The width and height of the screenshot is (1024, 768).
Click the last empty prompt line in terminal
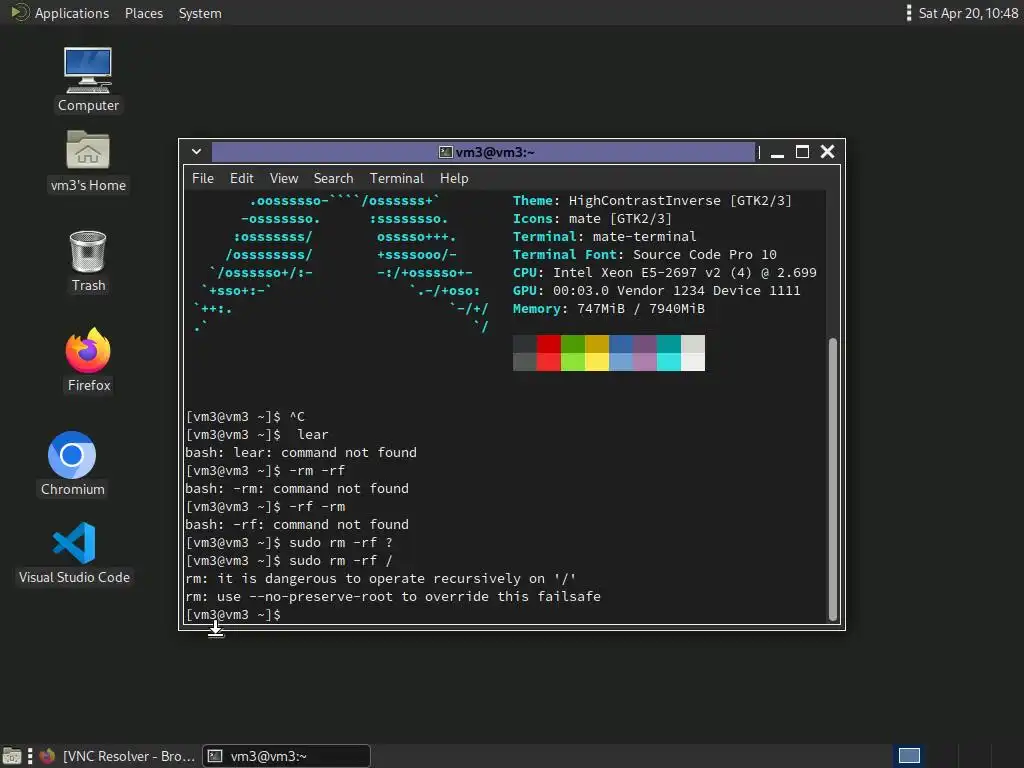click(x=233, y=615)
